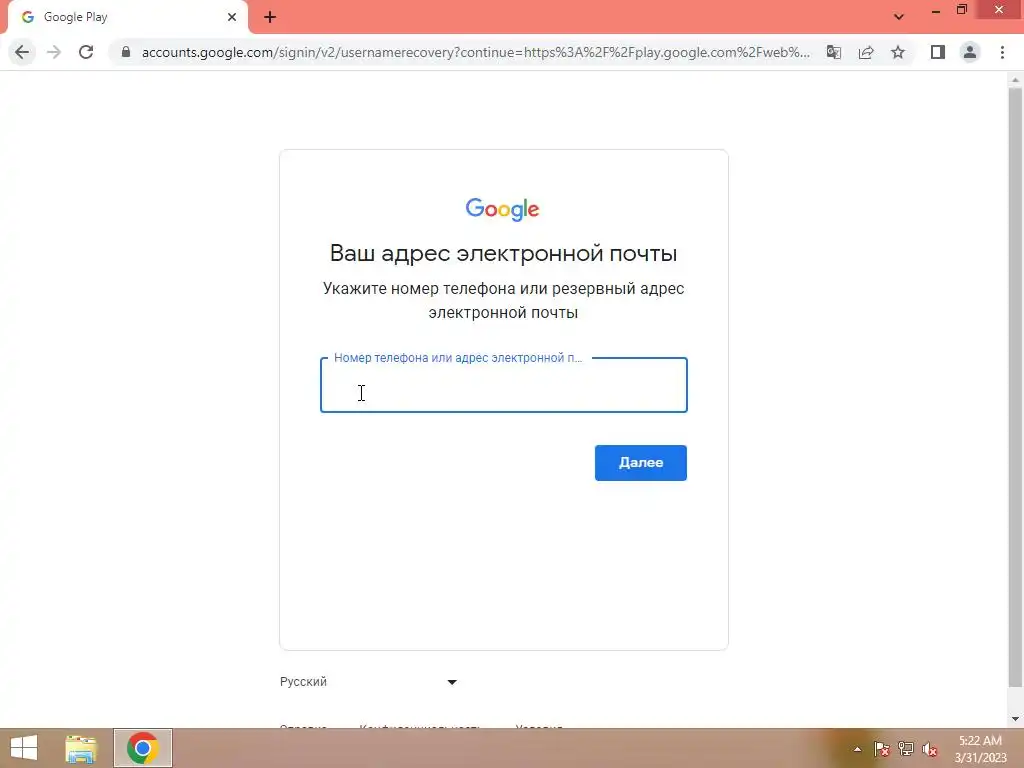Open the Русский language dropdown
Viewport: 1024px width, 768px height.
(368, 682)
